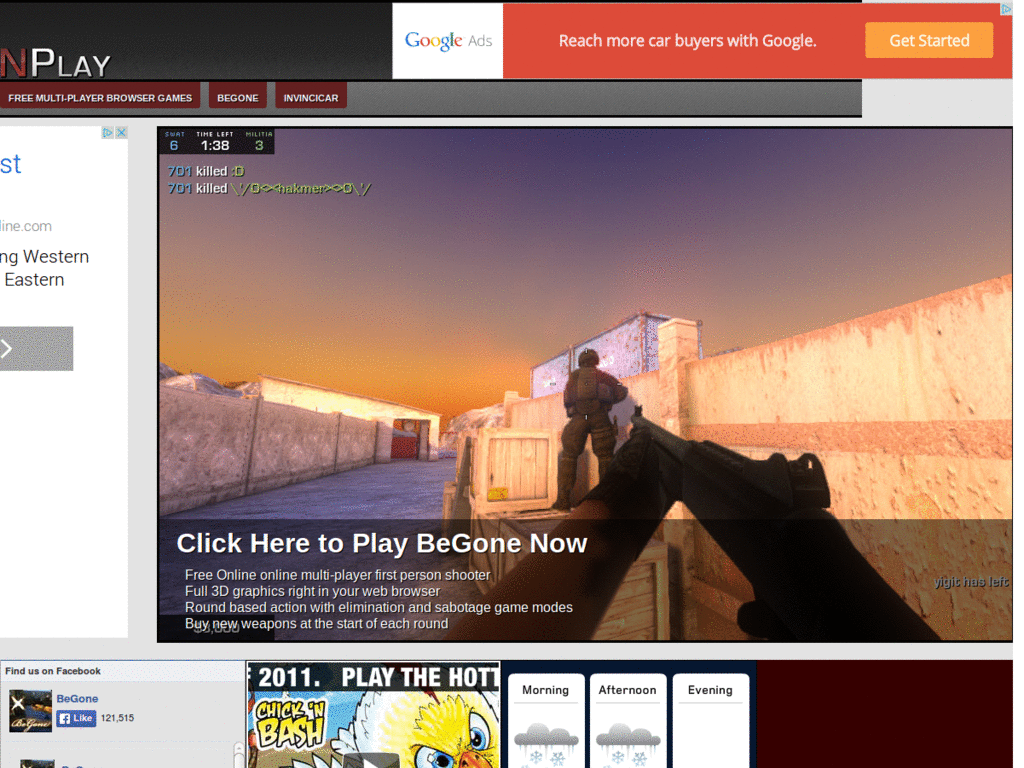Click the Morning snow cloud icon
The image size is (1024, 768).
[546, 744]
